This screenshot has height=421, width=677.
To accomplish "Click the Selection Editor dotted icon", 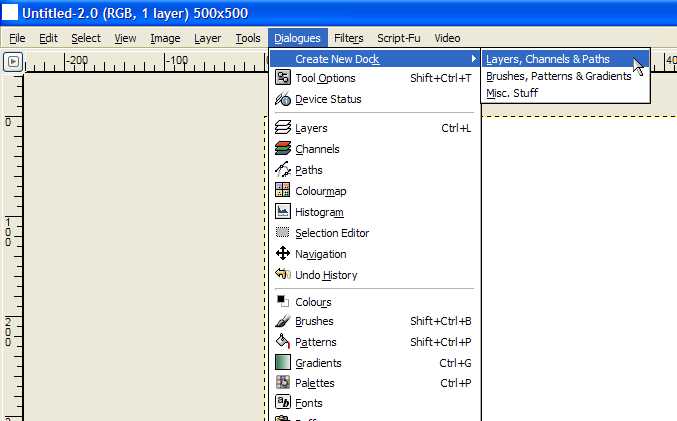I will (282, 232).
